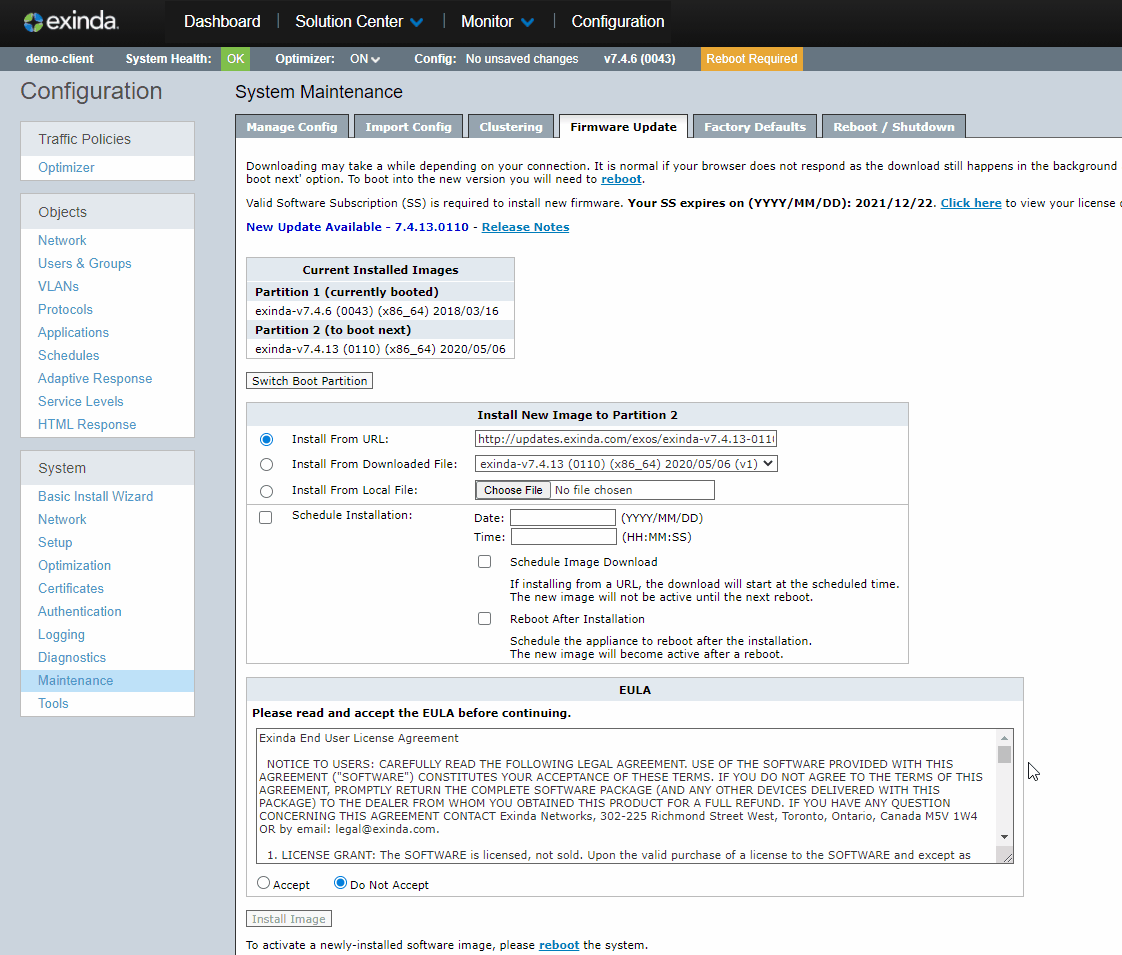Go to Schedules in the sidebar
Image resolution: width=1122 pixels, height=955 pixels.
pos(69,356)
